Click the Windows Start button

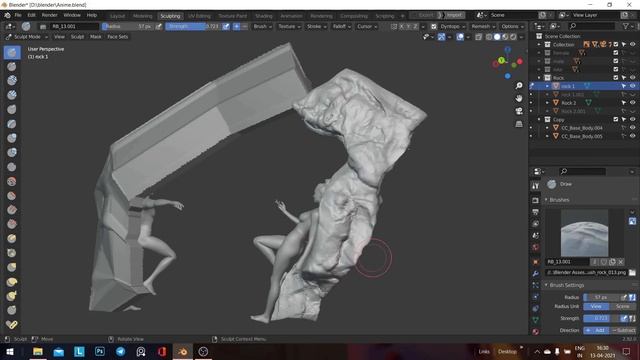[9, 351]
